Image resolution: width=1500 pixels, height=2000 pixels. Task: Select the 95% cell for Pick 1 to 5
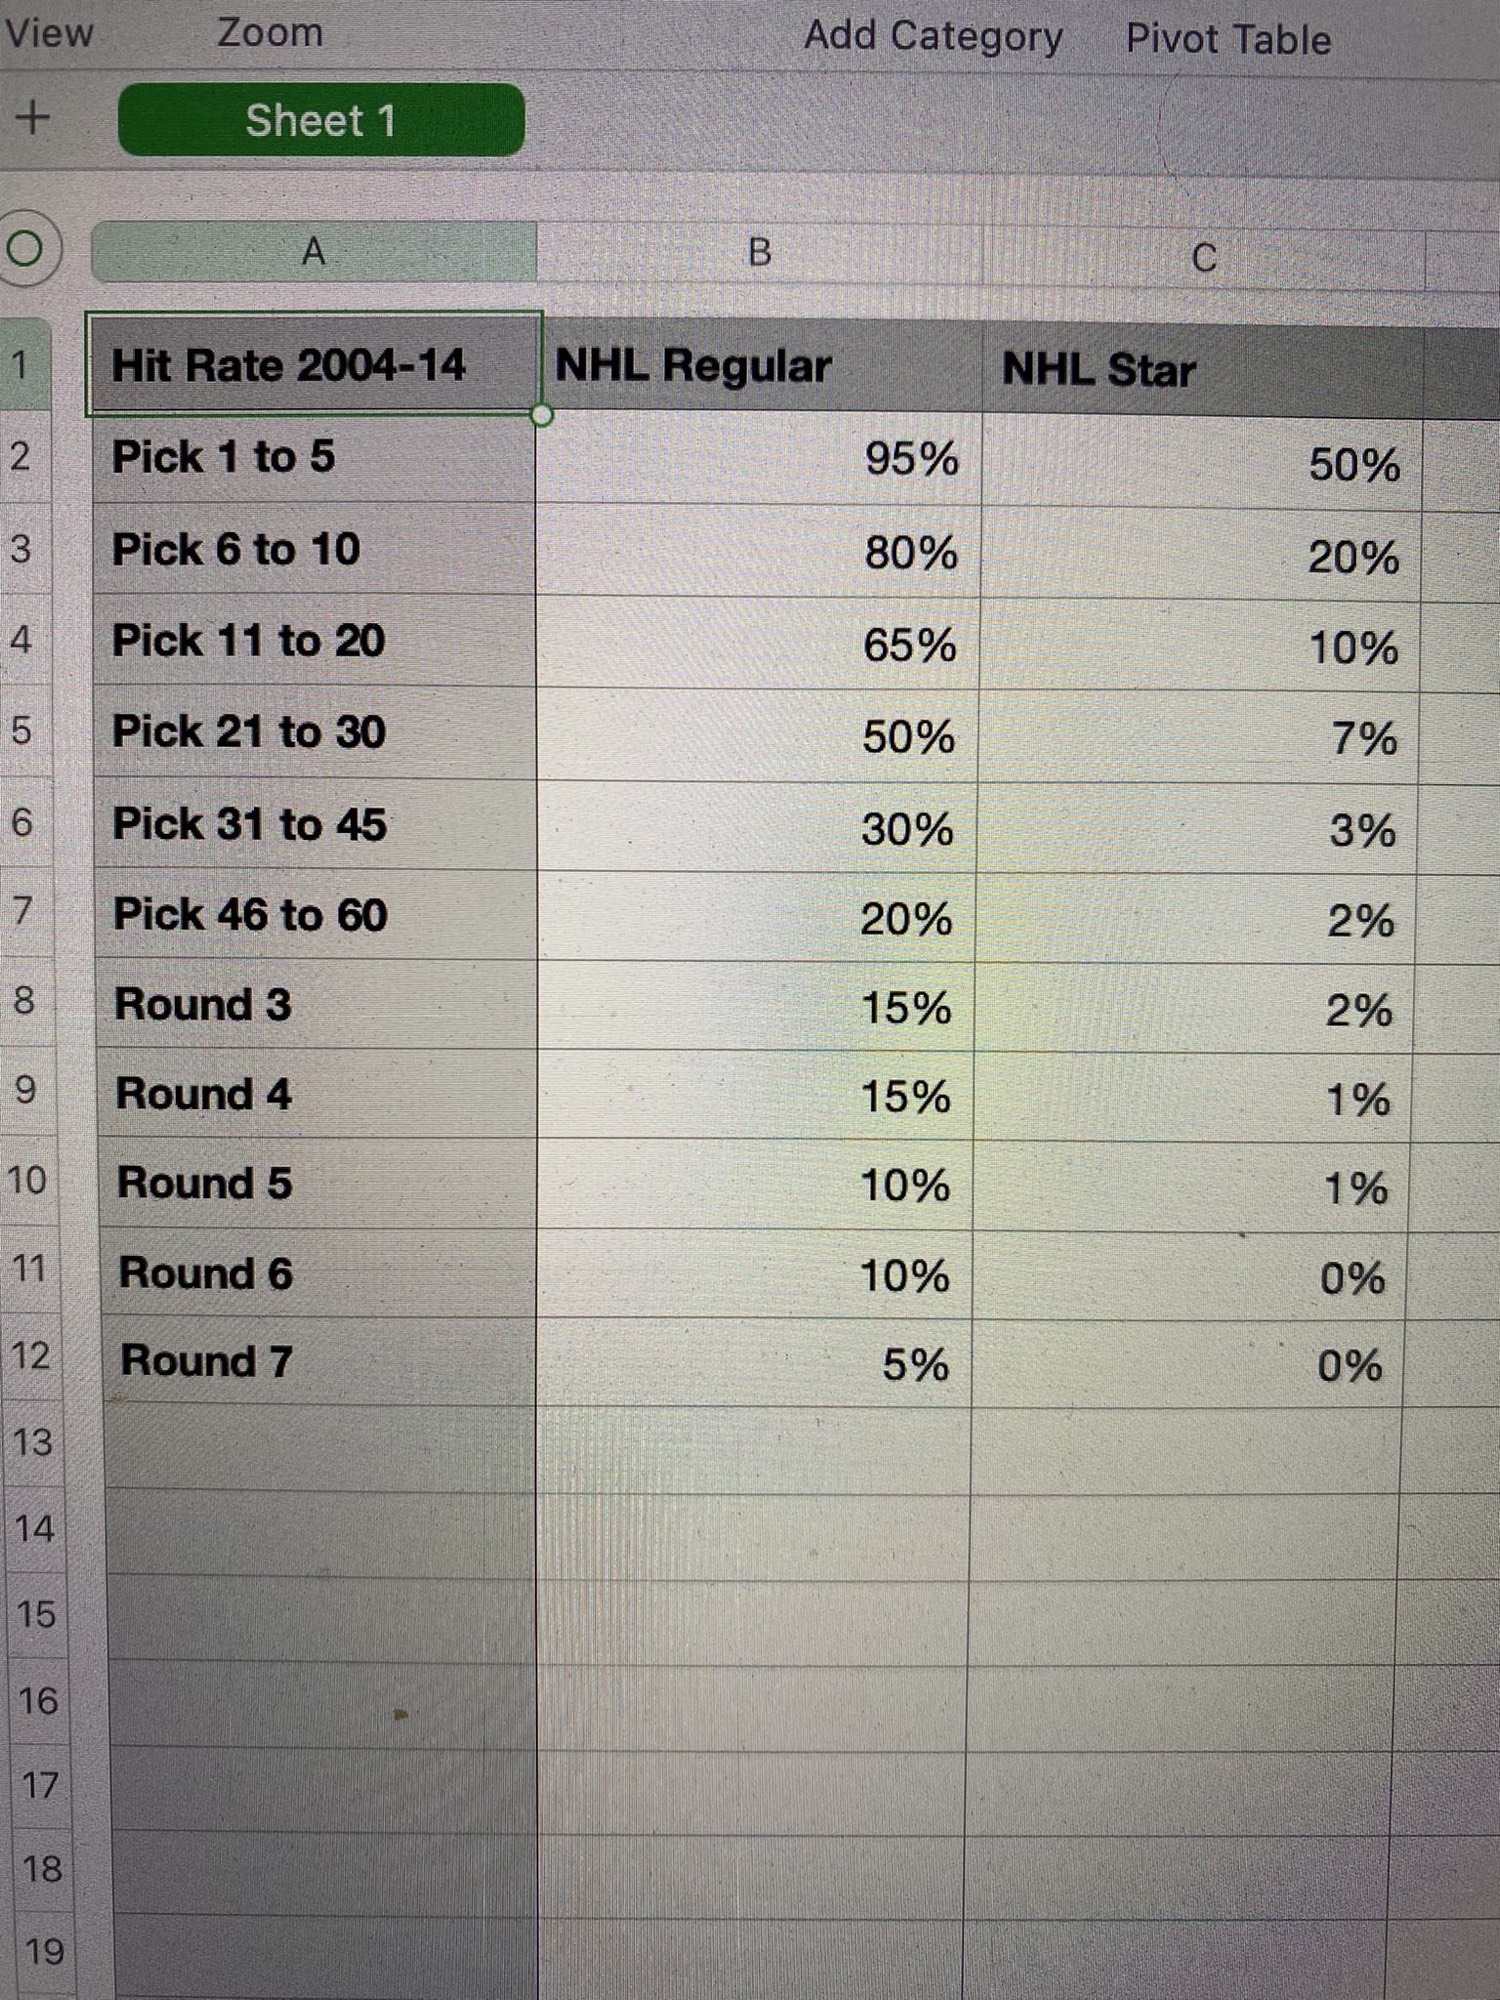click(x=758, y=459)
